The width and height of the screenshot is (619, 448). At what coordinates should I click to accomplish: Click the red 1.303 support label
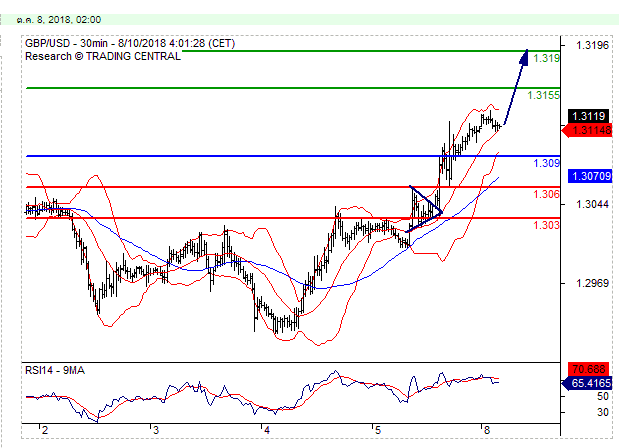tap(546, 225)
